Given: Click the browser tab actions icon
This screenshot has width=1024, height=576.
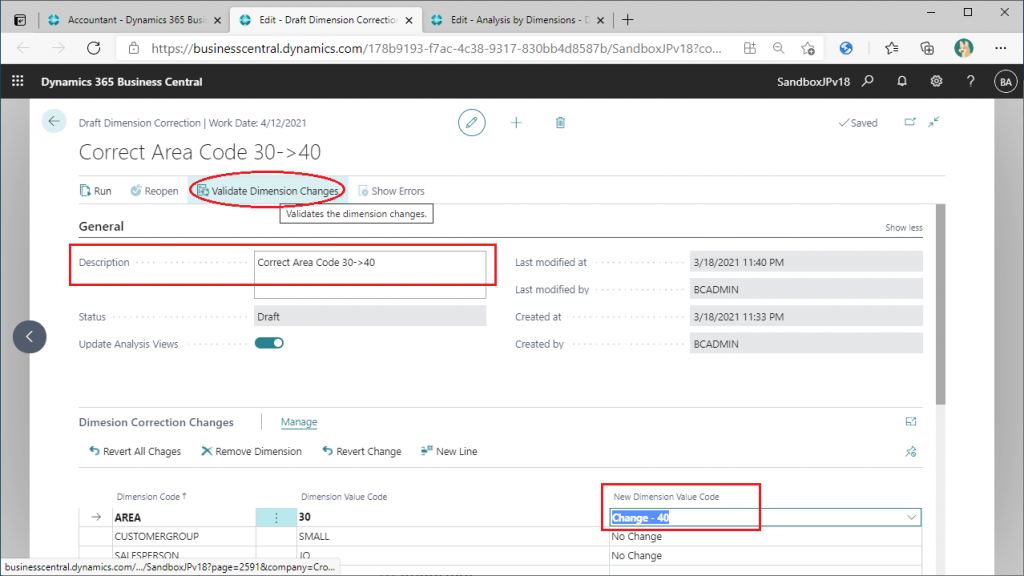Looking at the screenshot, I should 20,20.
